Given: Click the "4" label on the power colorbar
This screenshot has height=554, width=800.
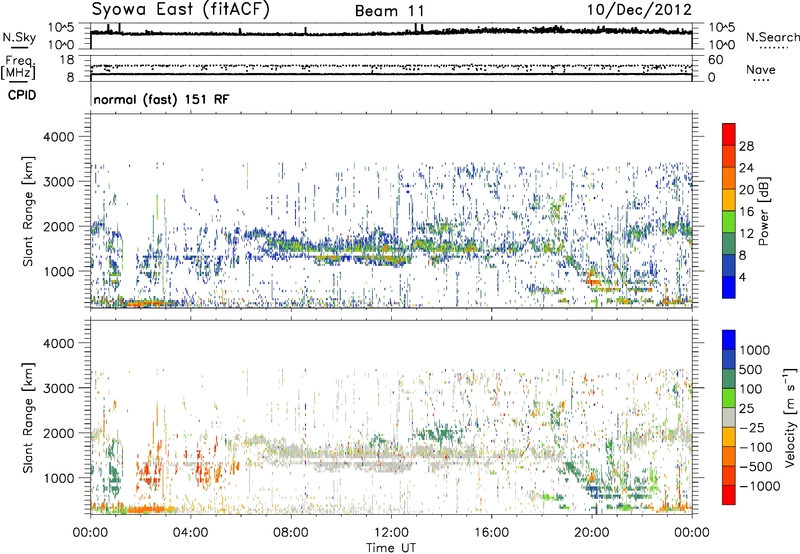Looking at the screenshot, I should point(742,277).
